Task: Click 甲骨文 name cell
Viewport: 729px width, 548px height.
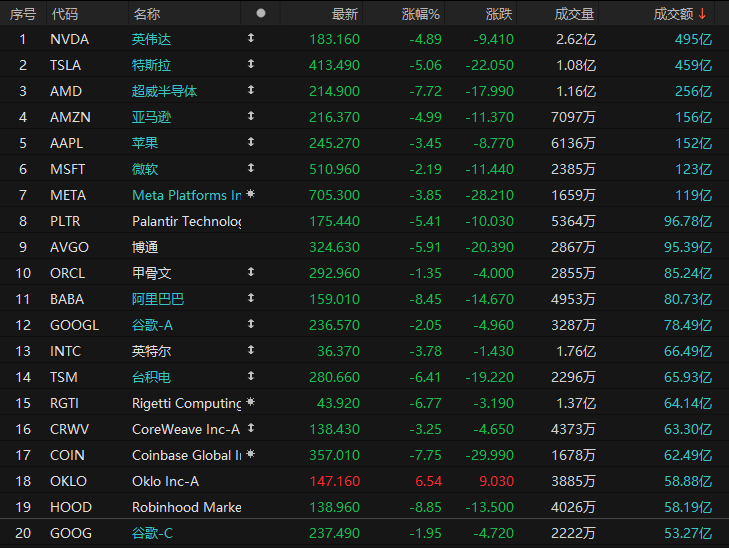Action: (151, 273)
